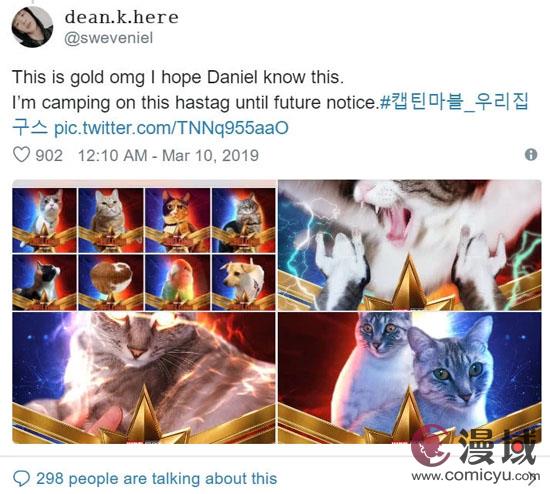Click the heart like icon
Screen dimensions: 550x494
[21, 154]
